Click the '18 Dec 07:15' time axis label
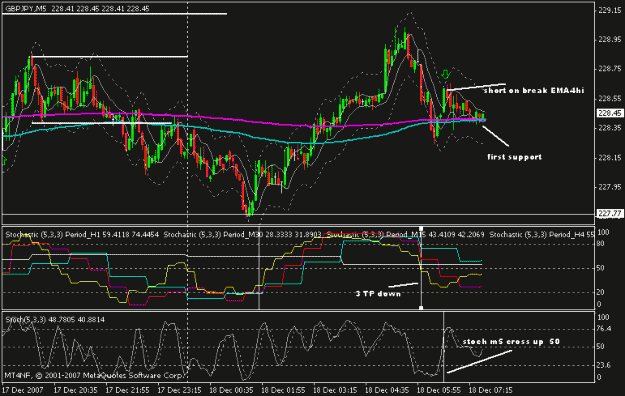 [490, 390]
